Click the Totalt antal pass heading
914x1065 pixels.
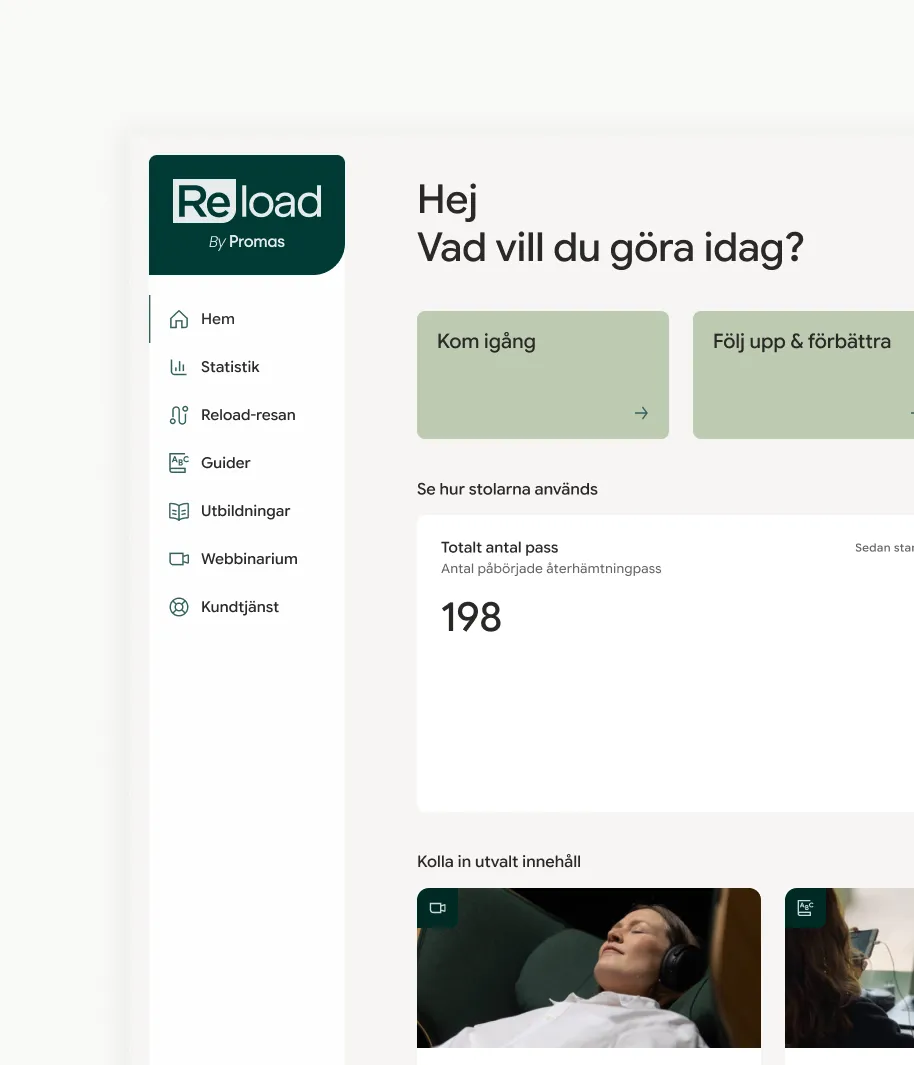coord(499,547)
